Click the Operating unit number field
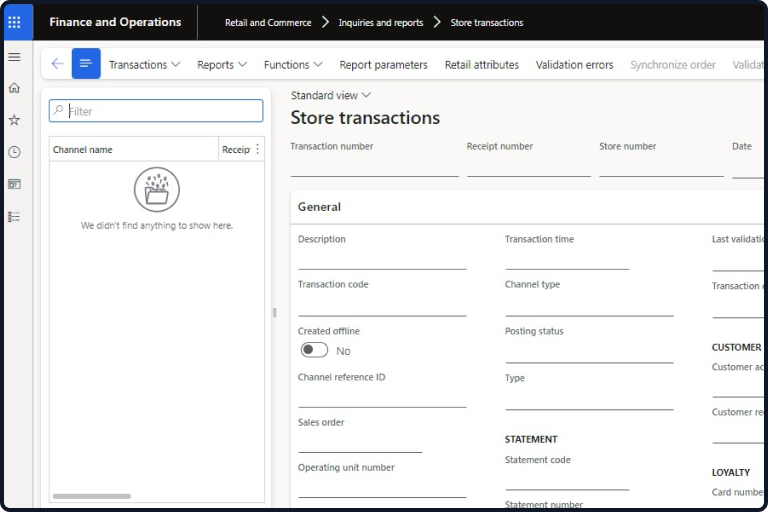Screen dimensions: 768x512 [x=382, y=488]
